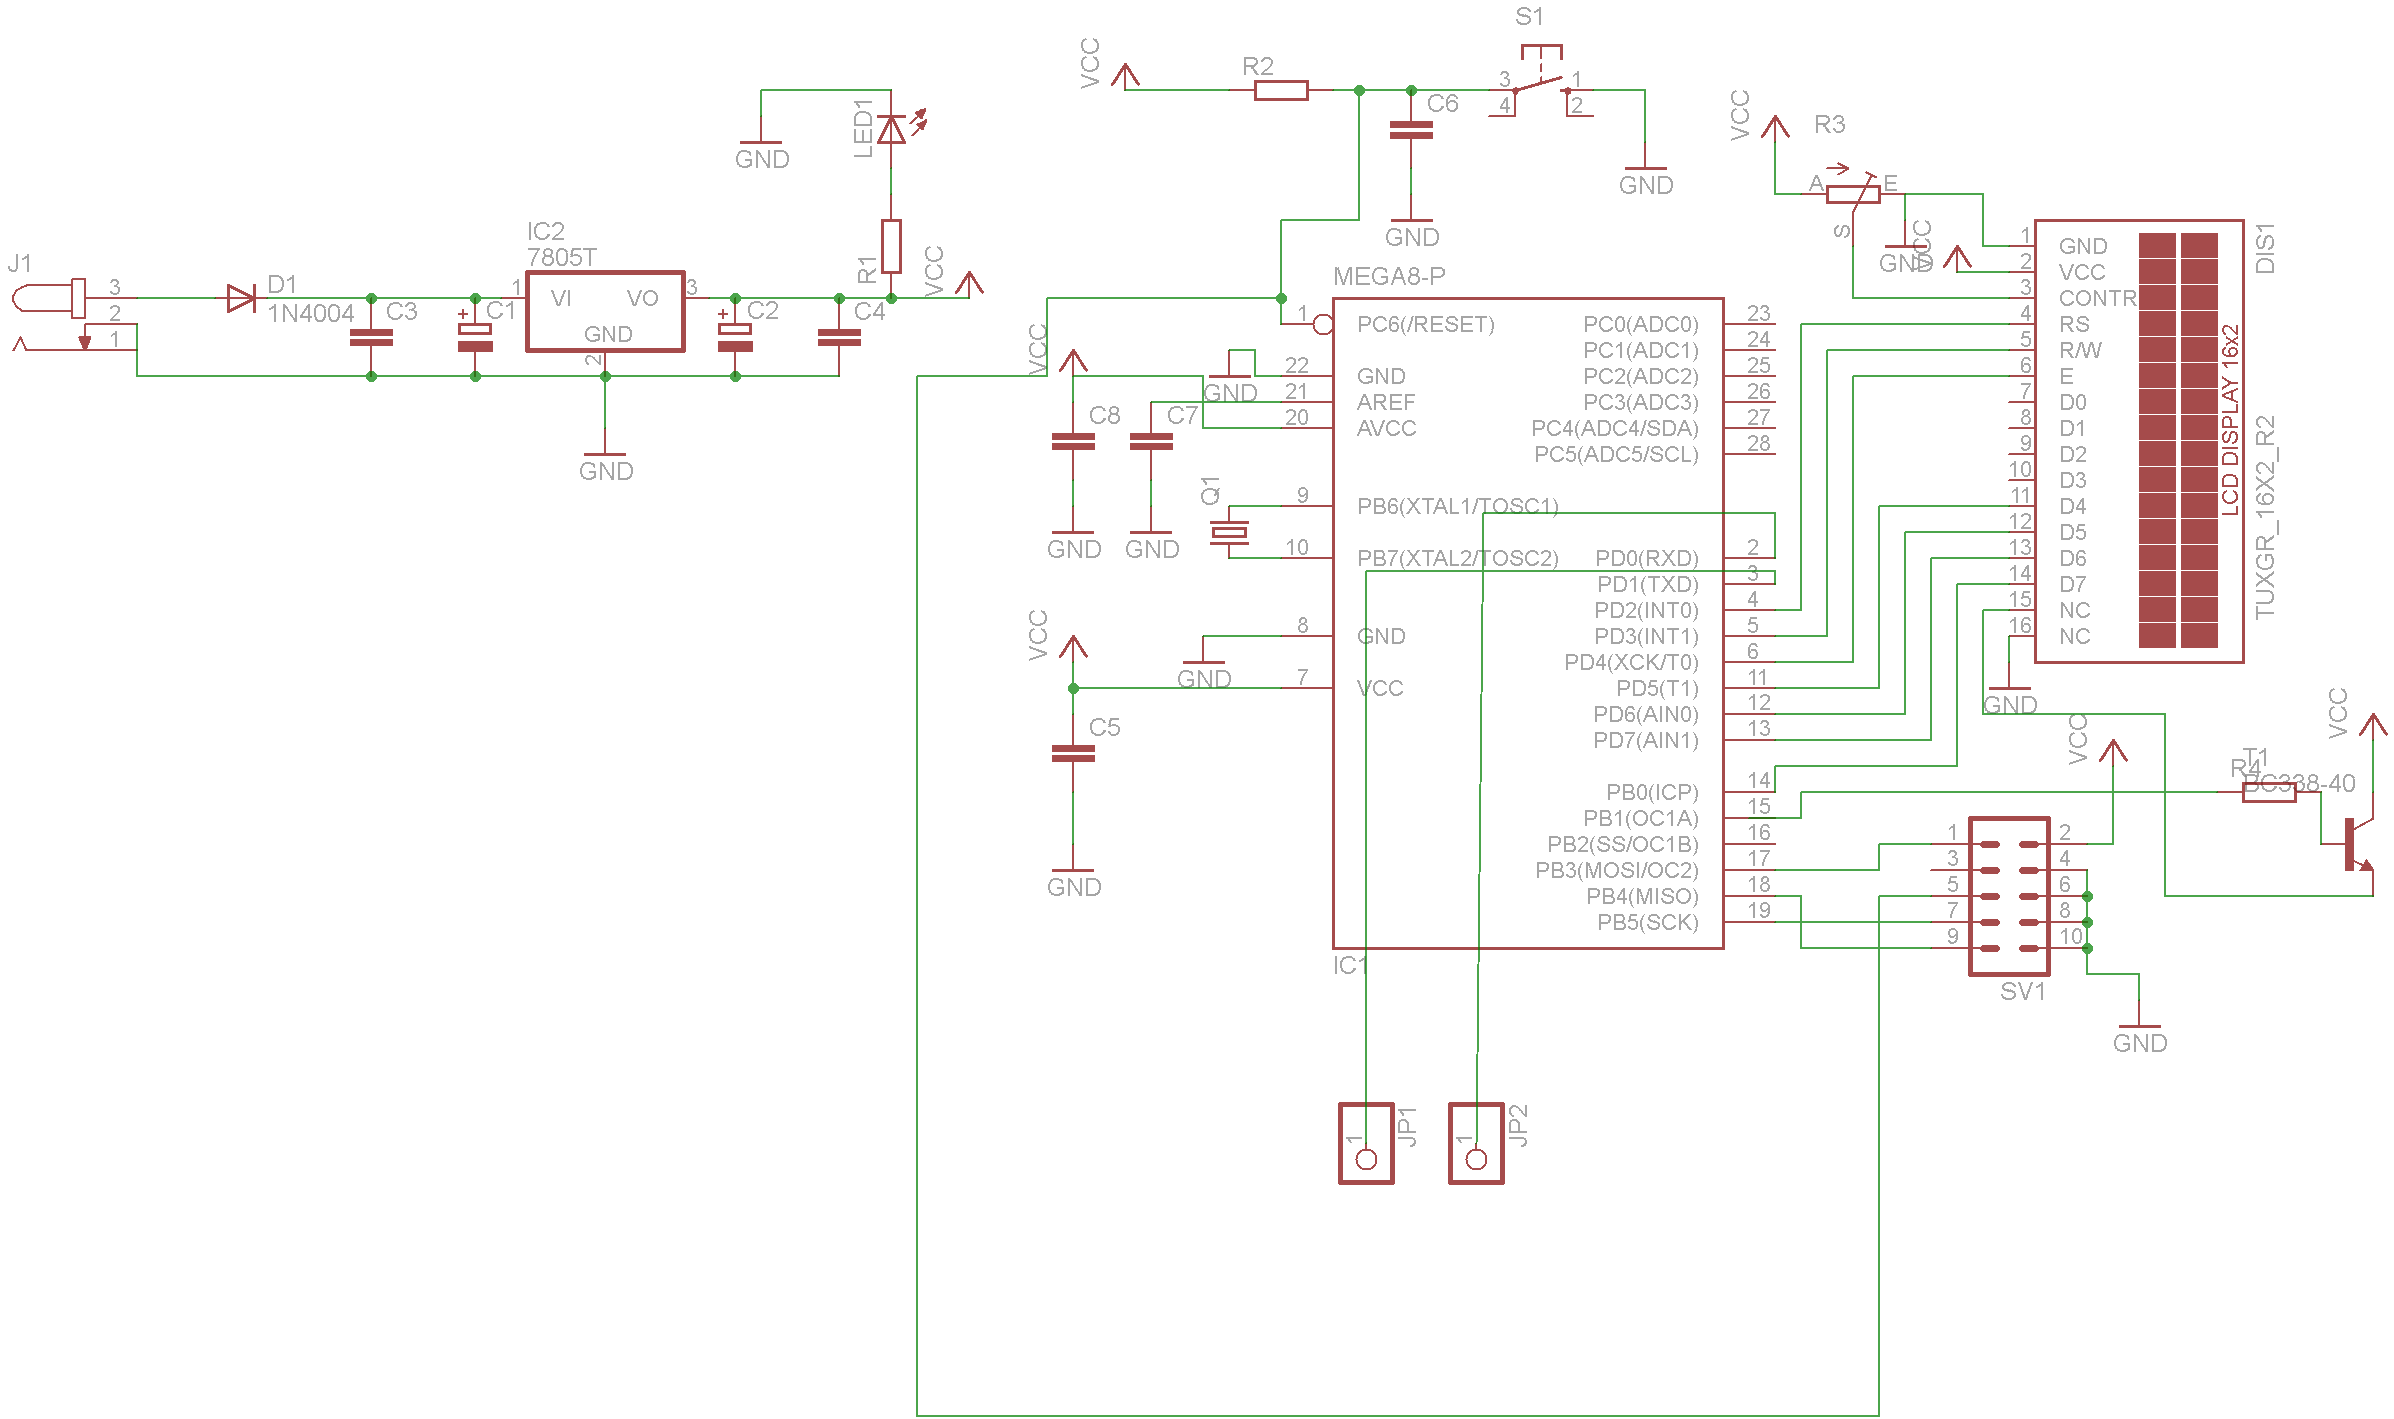The image size is (2394, 1419).
Task: Click the R3 potentiometer symbol
Action: pyautogui.click(x=1852, y=194)
